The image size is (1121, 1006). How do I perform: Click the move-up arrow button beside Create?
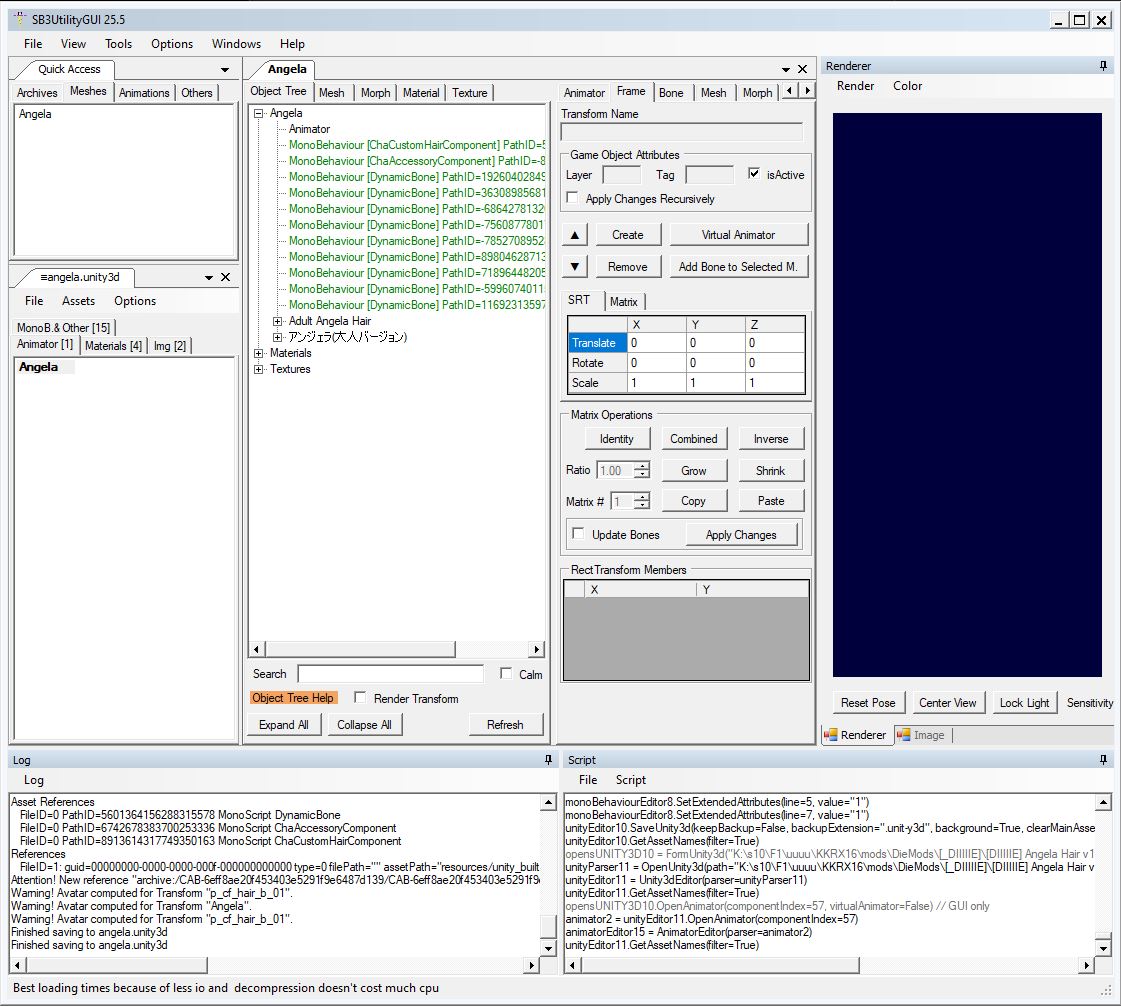[574, 235]
